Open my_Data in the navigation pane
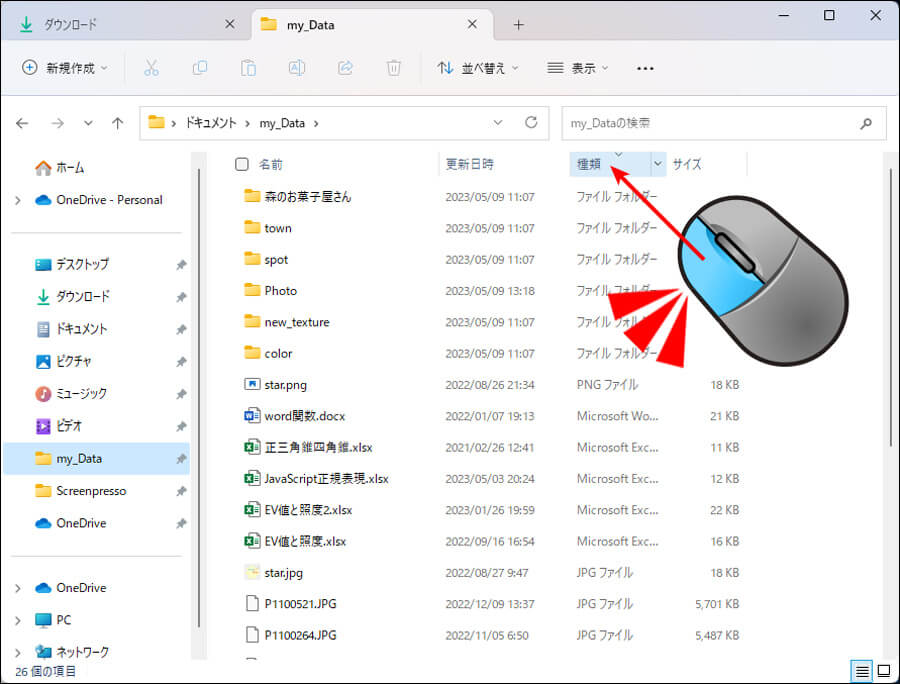Screen dimensions: 900x684 [96, 458]
